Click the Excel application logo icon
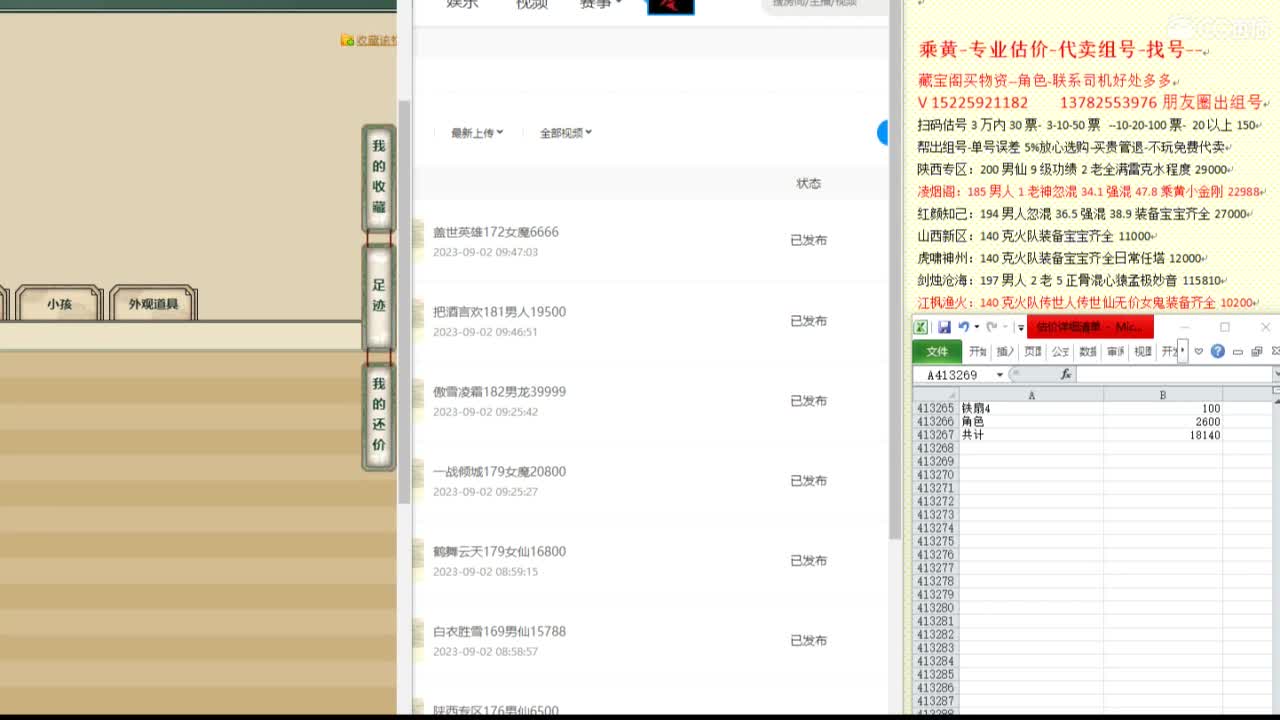This screenshot has height=720, width=1280. click(x=921, y=327)
